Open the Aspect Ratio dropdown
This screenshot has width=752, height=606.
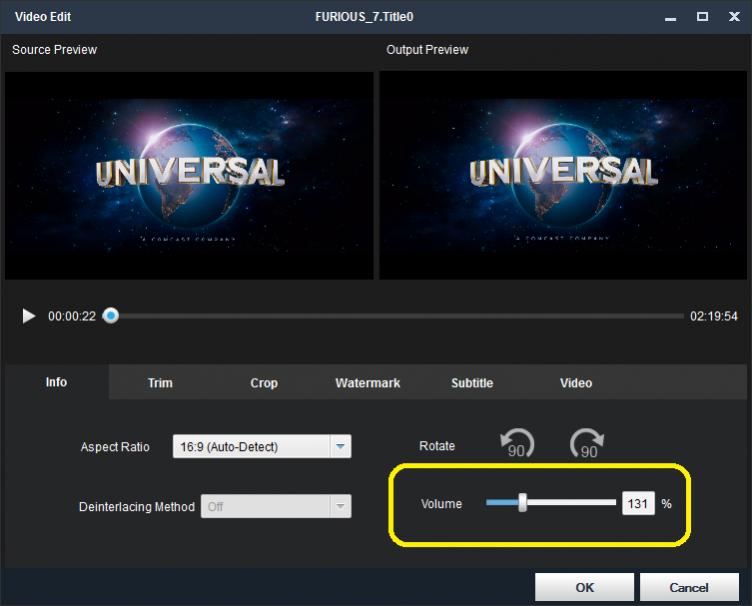(262, 446)
